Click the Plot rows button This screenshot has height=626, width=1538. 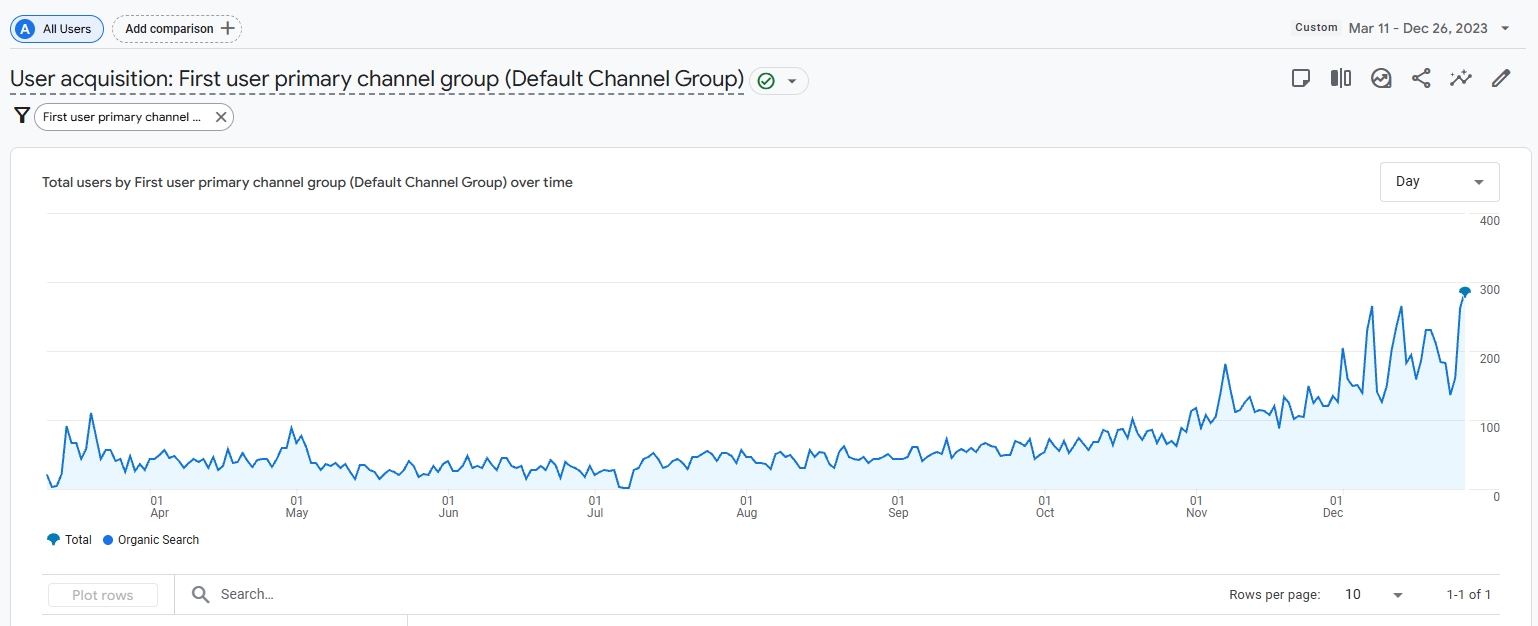(x=103, y=595)
